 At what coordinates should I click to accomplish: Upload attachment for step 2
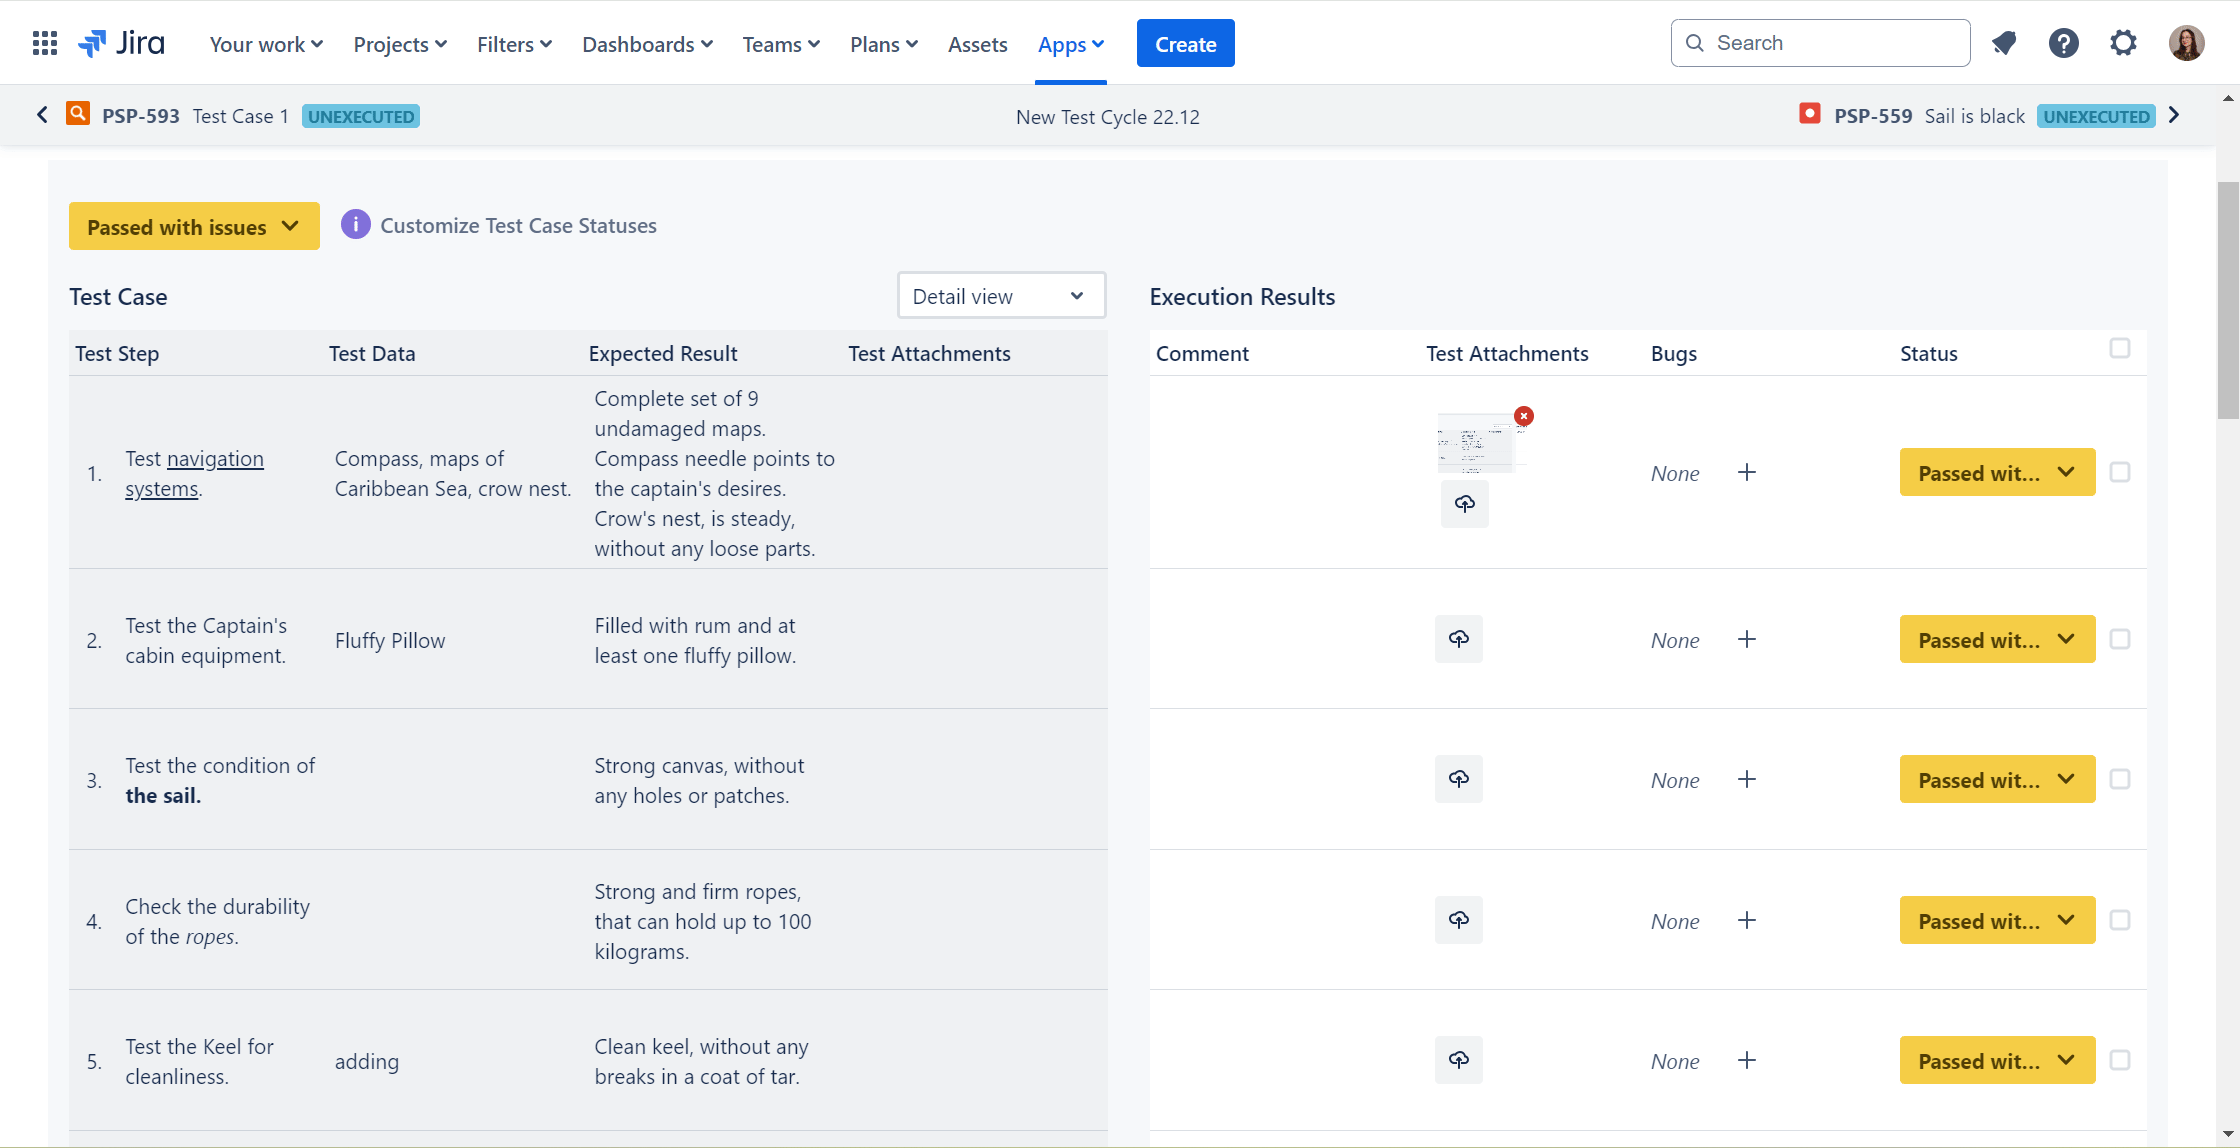(1459, 639)
